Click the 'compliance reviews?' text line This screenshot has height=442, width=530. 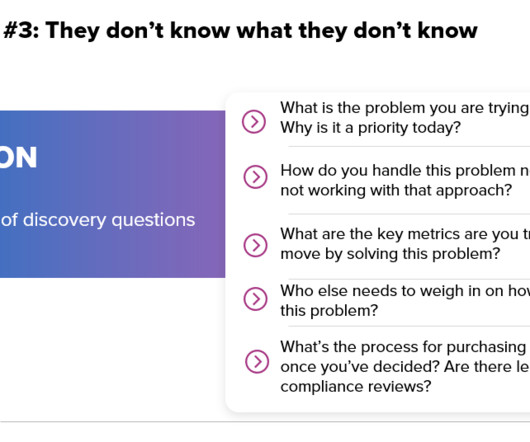click(x=356, y=387)
